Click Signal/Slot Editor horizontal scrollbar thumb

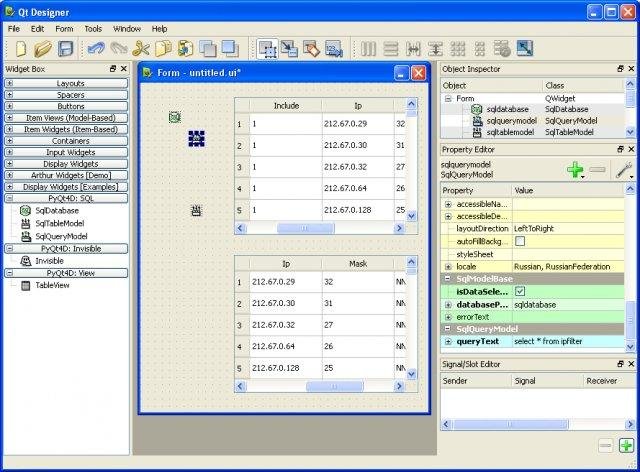[510, 424]
